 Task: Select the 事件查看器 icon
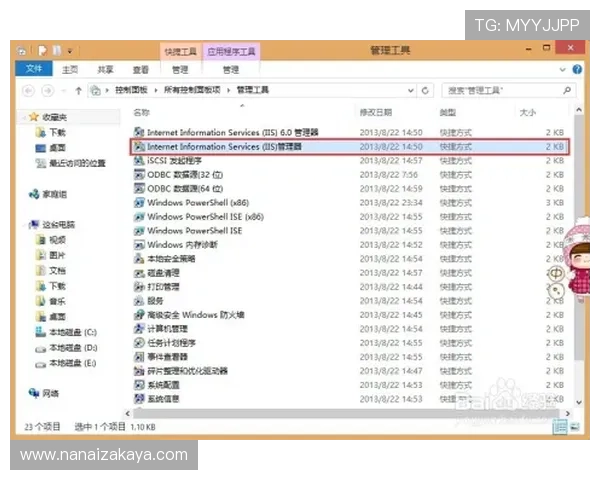[x=139, y=357]
